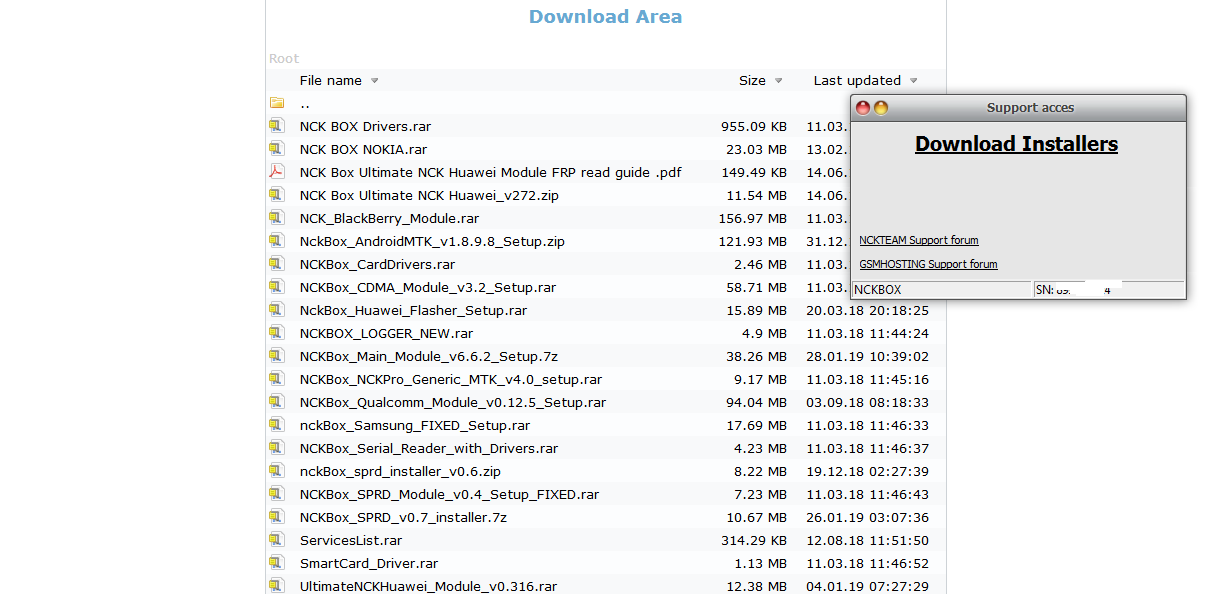Click archive icon beside NCK BOX NOKIA.rar
Screen dimensions: 1205x594
click(277, 149)
